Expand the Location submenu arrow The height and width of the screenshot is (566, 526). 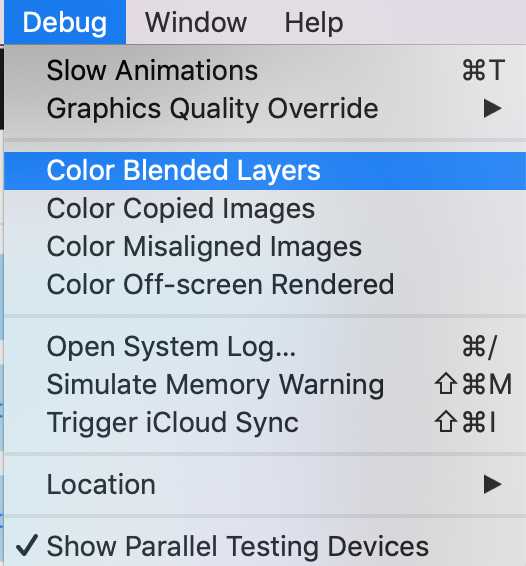point(493,484)
